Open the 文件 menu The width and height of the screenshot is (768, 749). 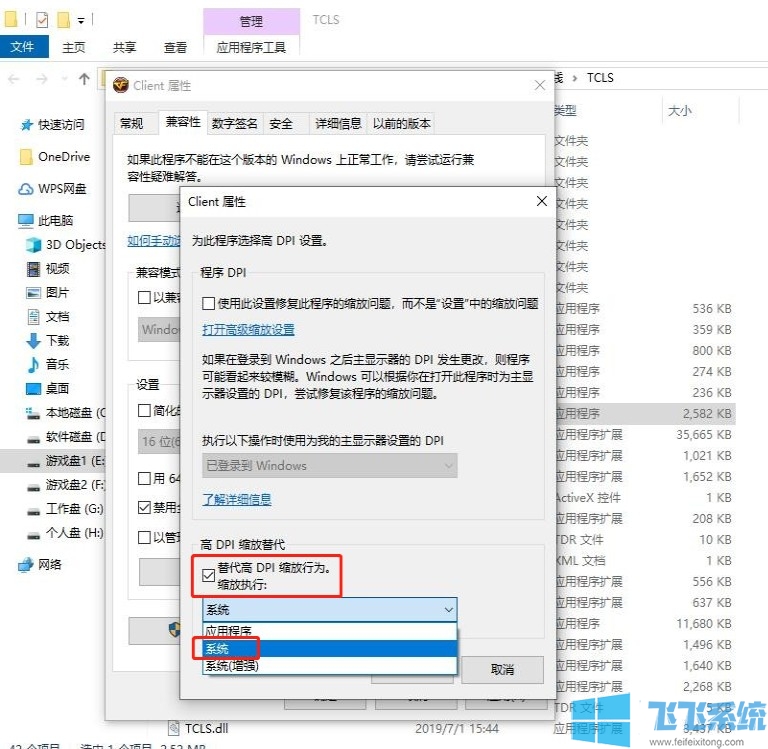coord(23,47)
